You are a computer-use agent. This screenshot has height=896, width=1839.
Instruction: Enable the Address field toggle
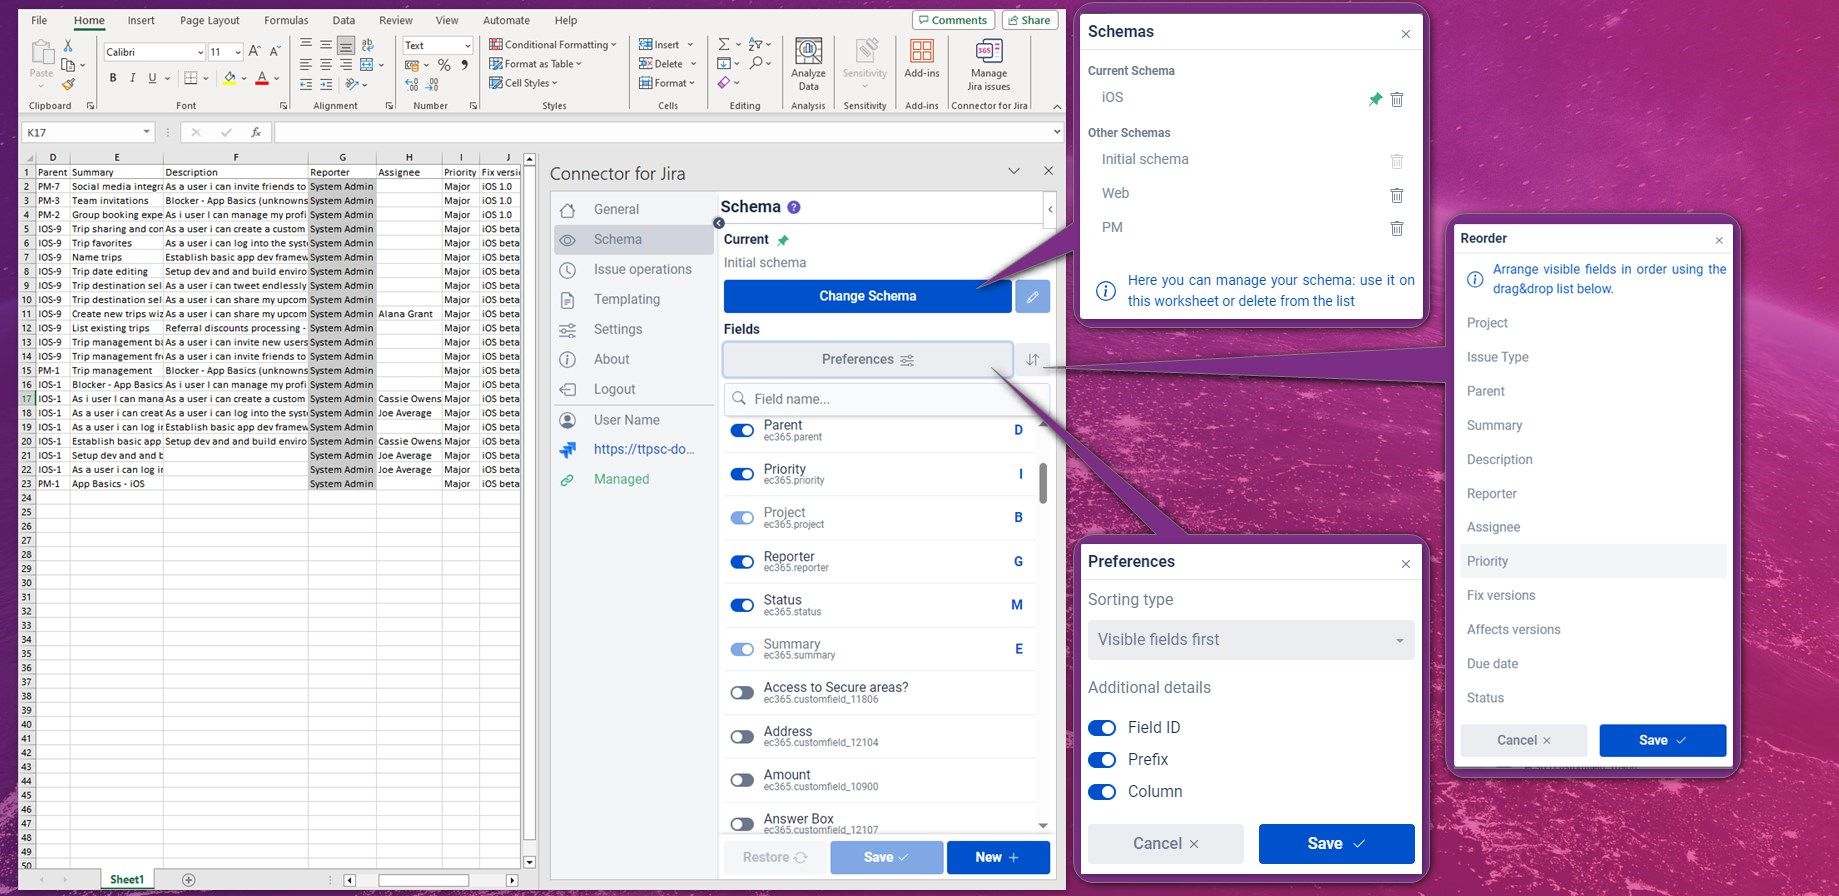(x=742, y=737)
